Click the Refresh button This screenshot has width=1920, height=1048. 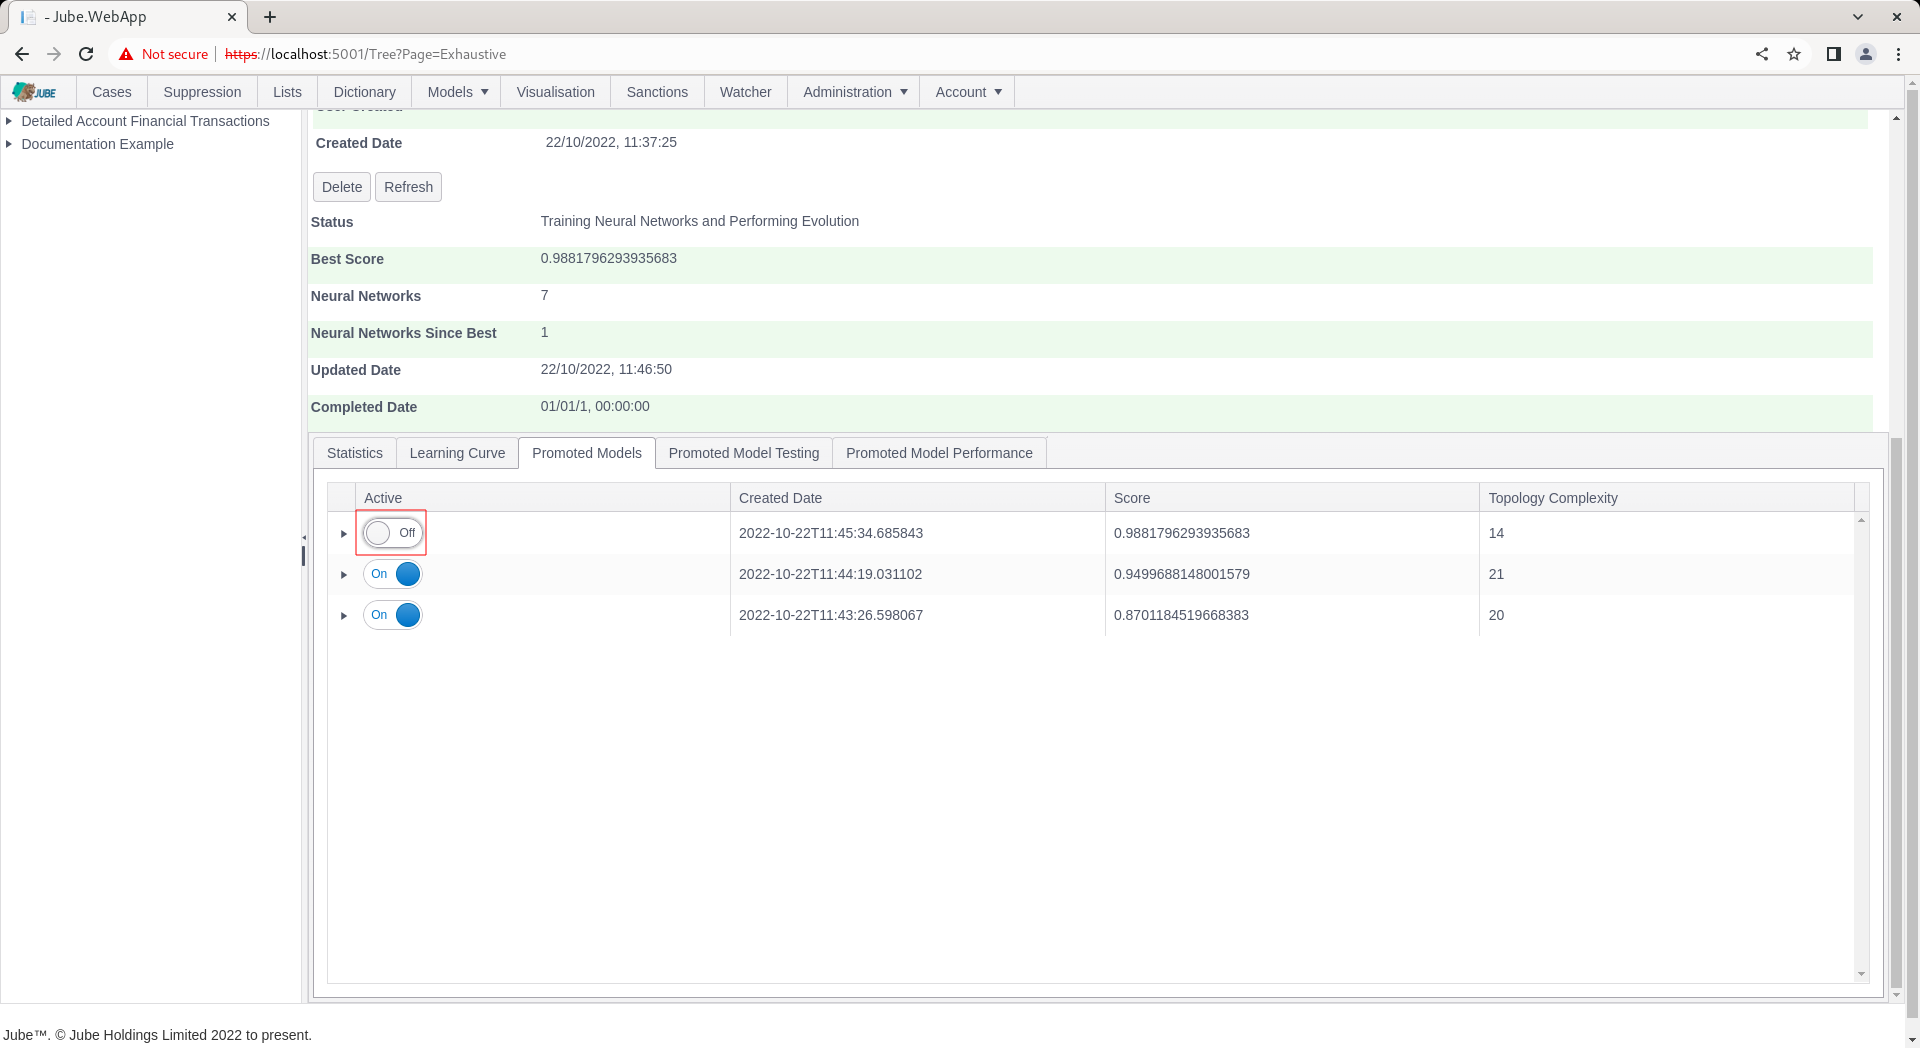coord(408,187)
